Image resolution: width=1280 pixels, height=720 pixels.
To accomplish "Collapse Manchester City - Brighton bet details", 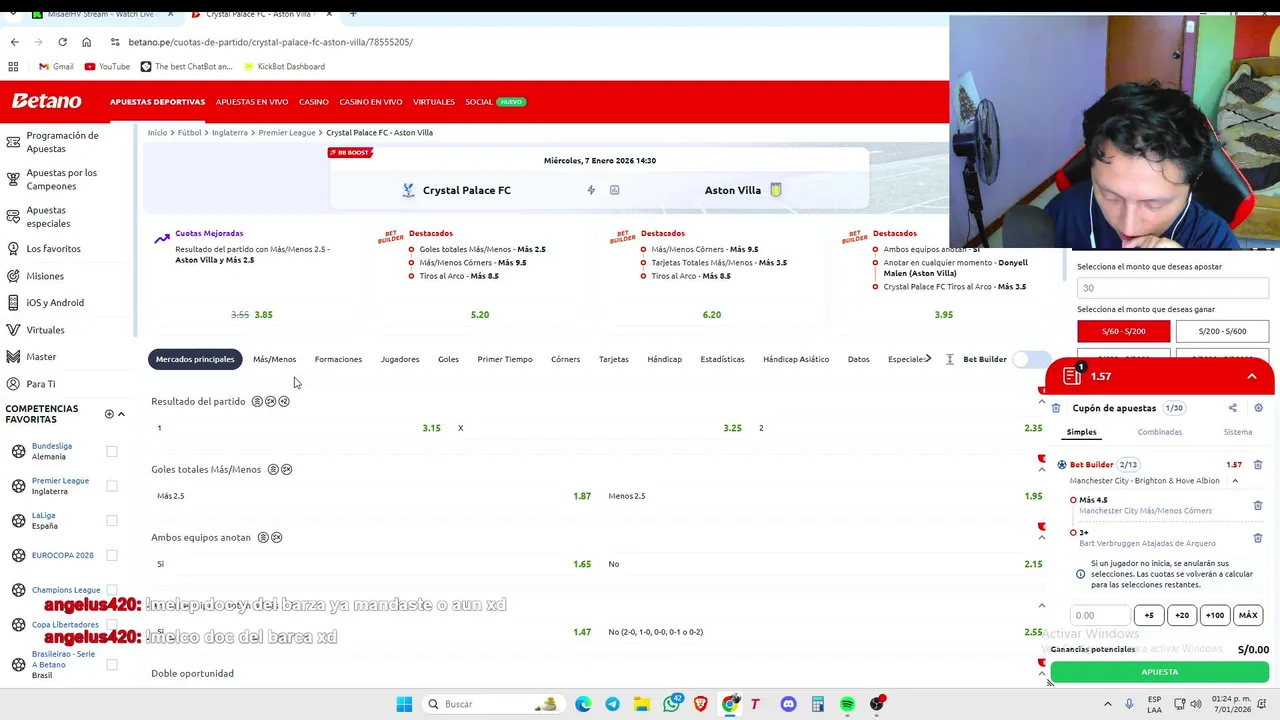I will click(x=1235, y=481).
